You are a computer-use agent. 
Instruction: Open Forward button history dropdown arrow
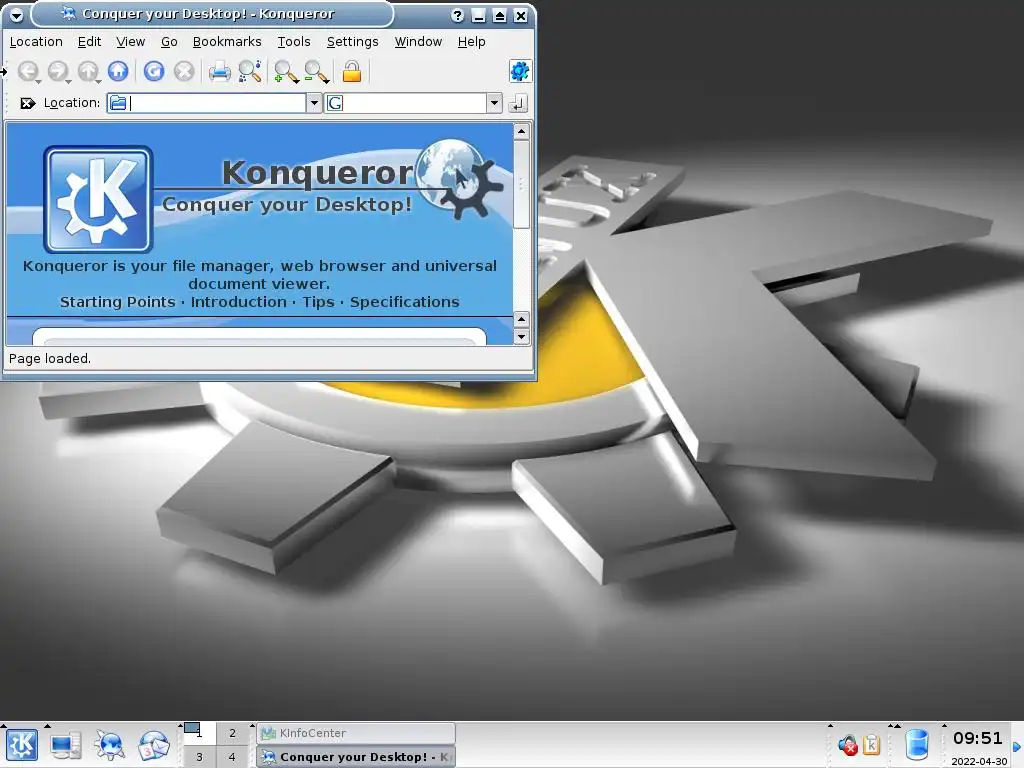[69, 82]
